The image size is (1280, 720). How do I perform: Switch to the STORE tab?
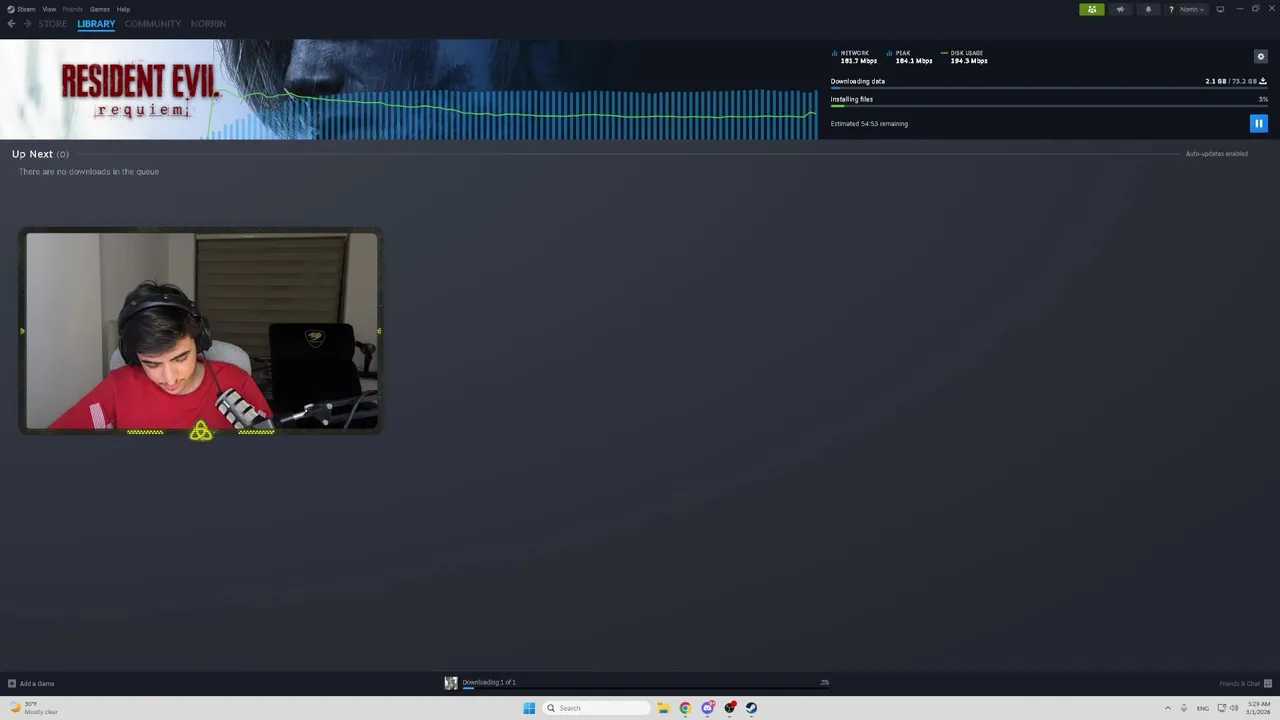pyautogui.click(x=53, y=24)
